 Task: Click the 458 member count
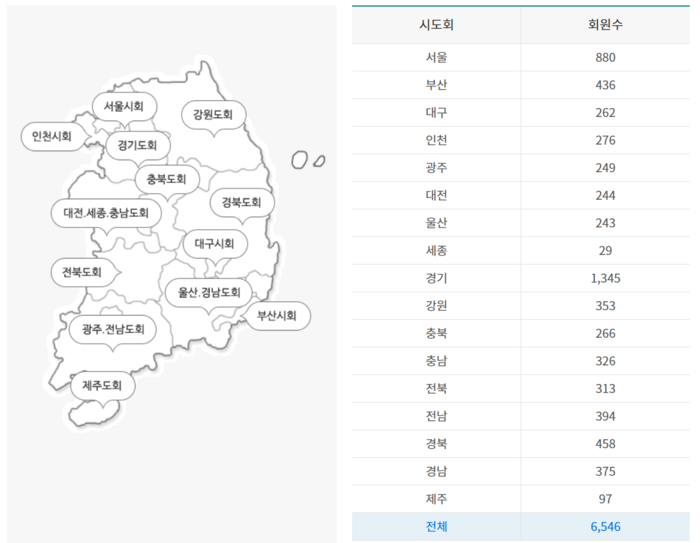pos(605,444)
